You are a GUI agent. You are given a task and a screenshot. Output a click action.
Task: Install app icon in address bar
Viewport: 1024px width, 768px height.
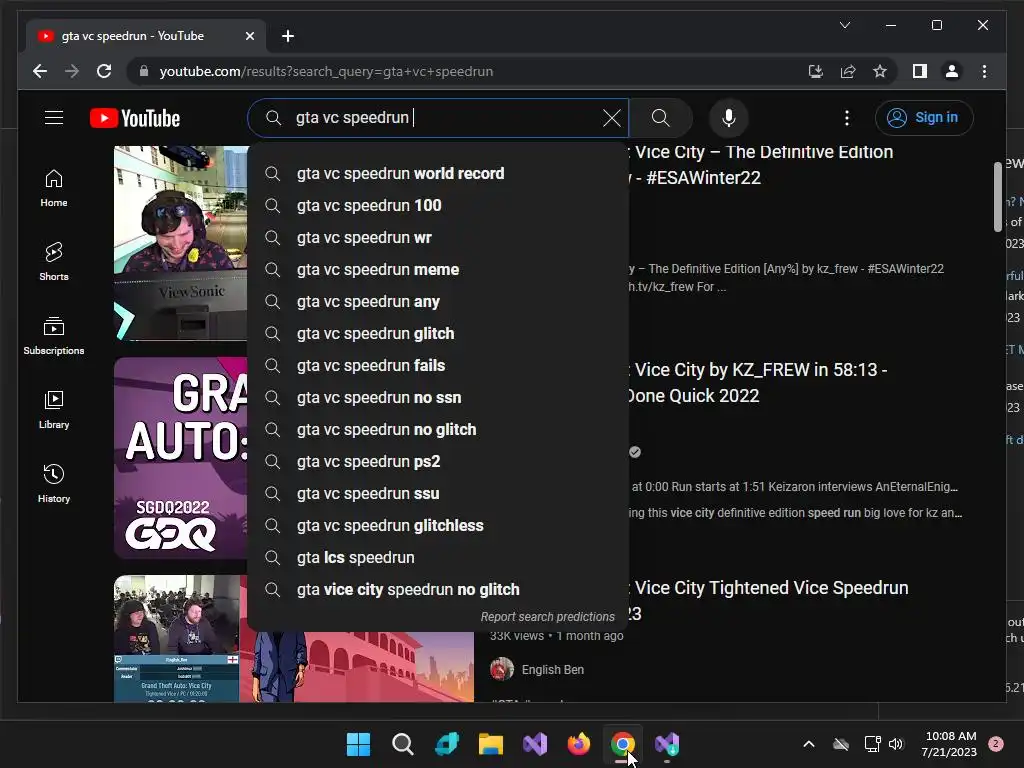[x=815, y=71]
